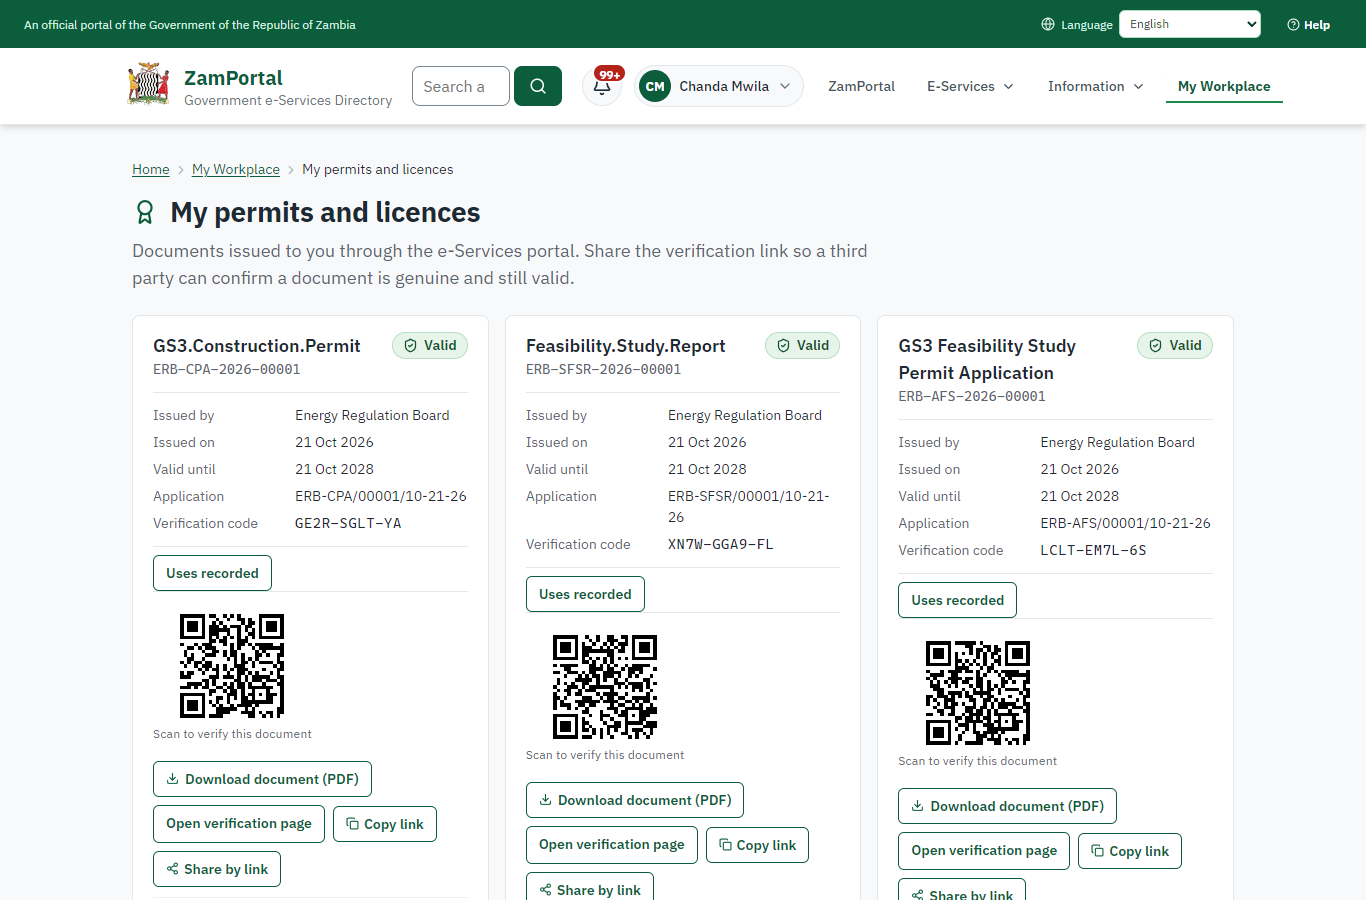Copy link for ERB-AFS-2026-00001 permit
The width and height of the screenshot is (1366, 900).
(1130, 851)
